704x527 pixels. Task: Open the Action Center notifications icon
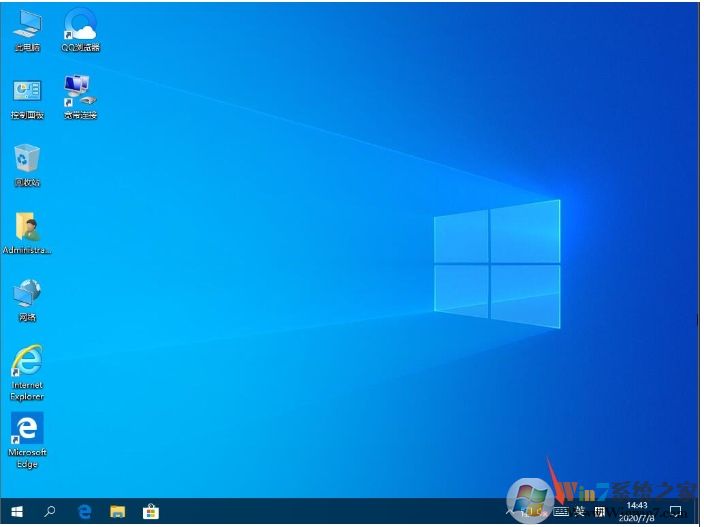coord(675,511)
